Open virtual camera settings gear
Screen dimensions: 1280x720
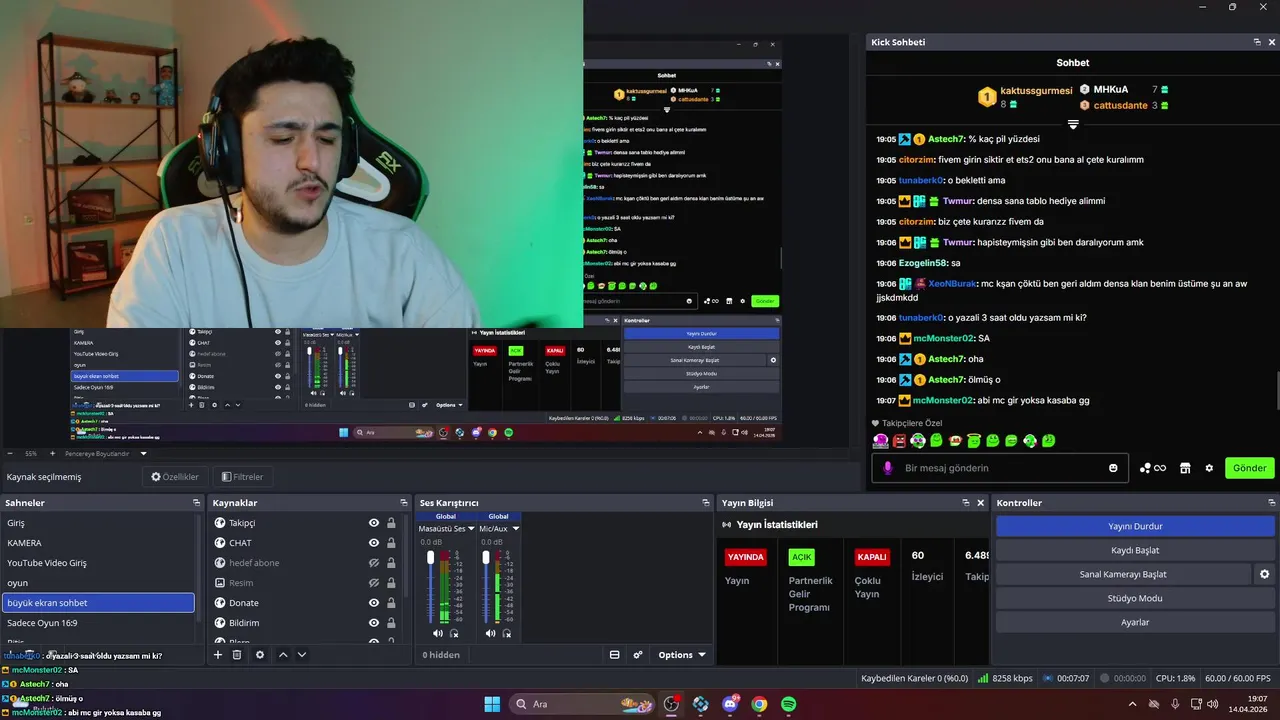(x=1264, y=574)
